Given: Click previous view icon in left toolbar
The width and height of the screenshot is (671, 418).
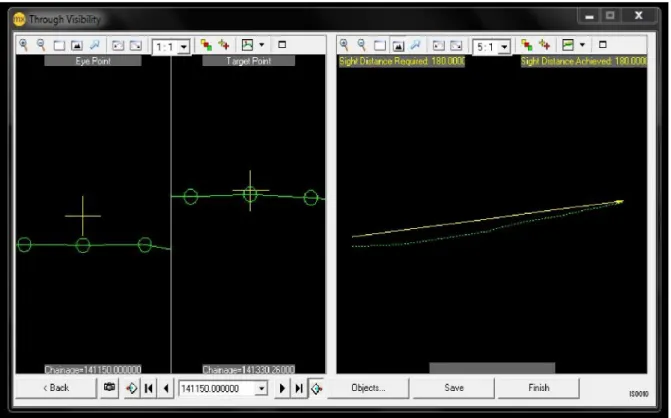Looking at the screenshot, I should point(118,45).
